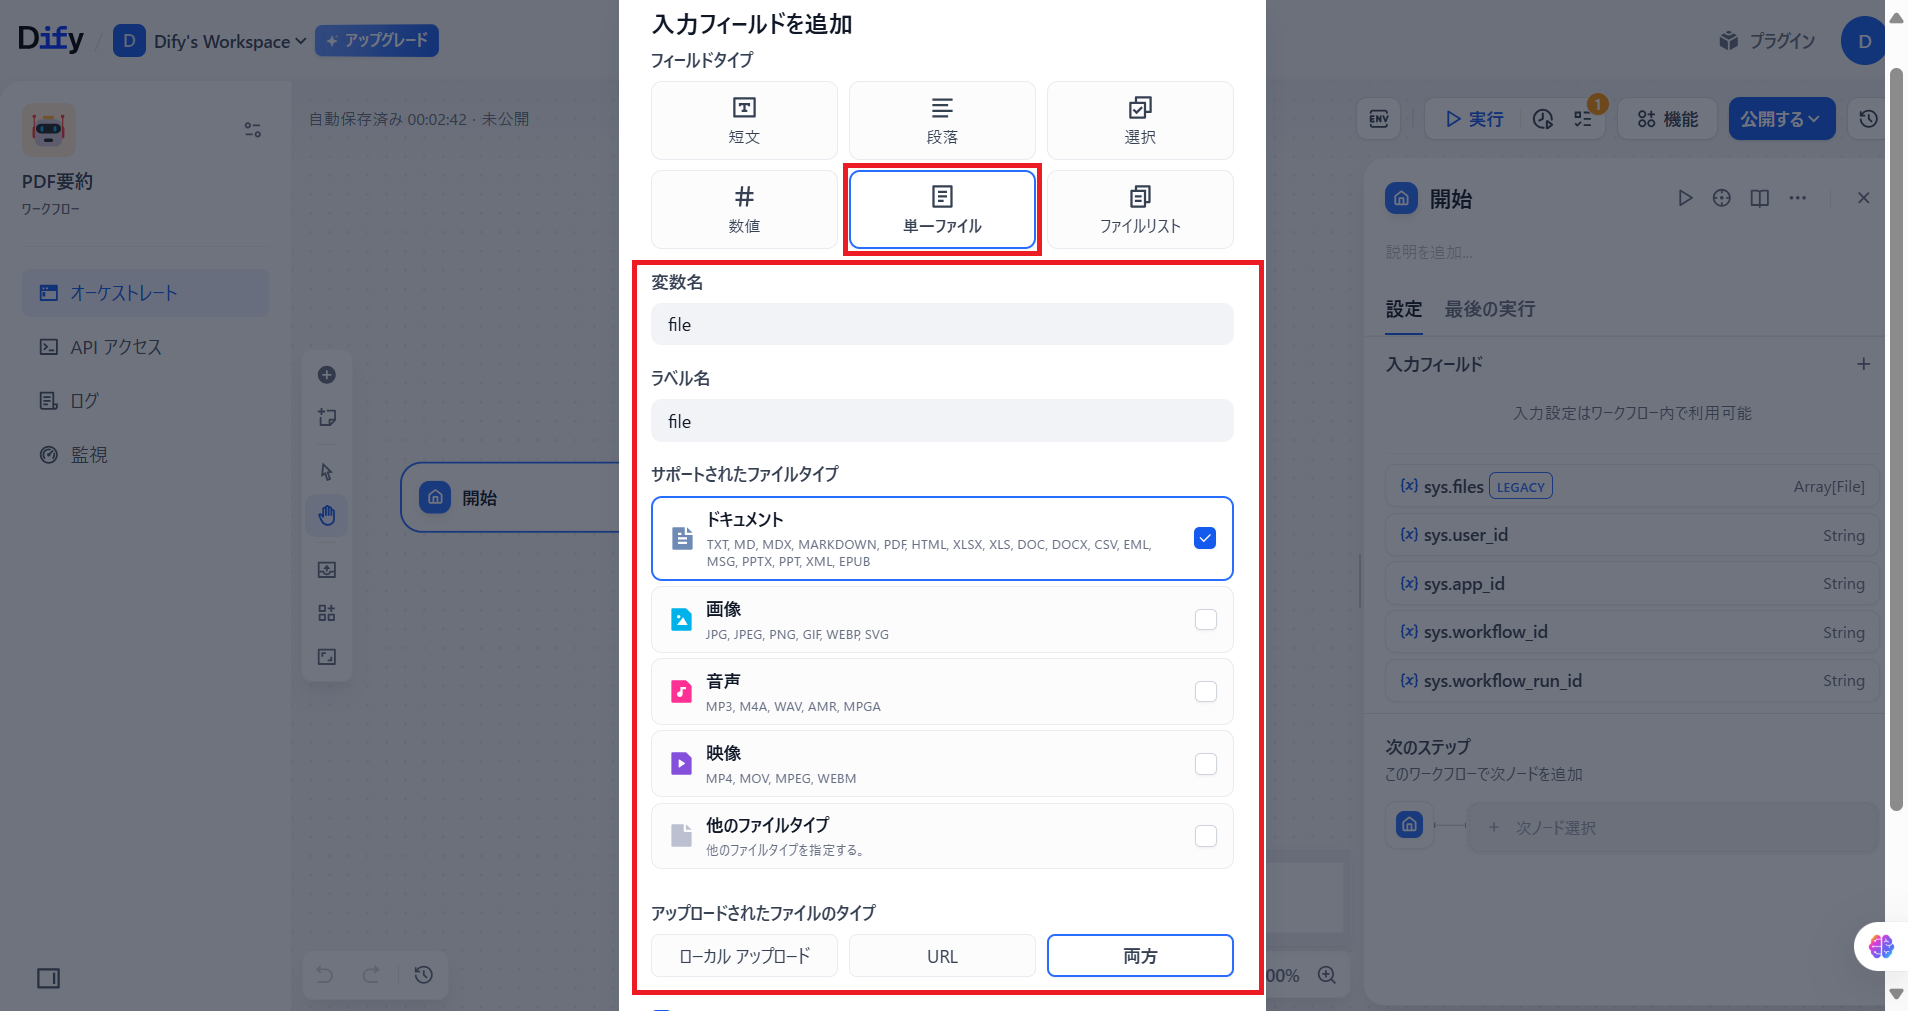Edit the 変数名 field containing file
Viewport: 1908px width, 1011px height.
click(941, 324)
